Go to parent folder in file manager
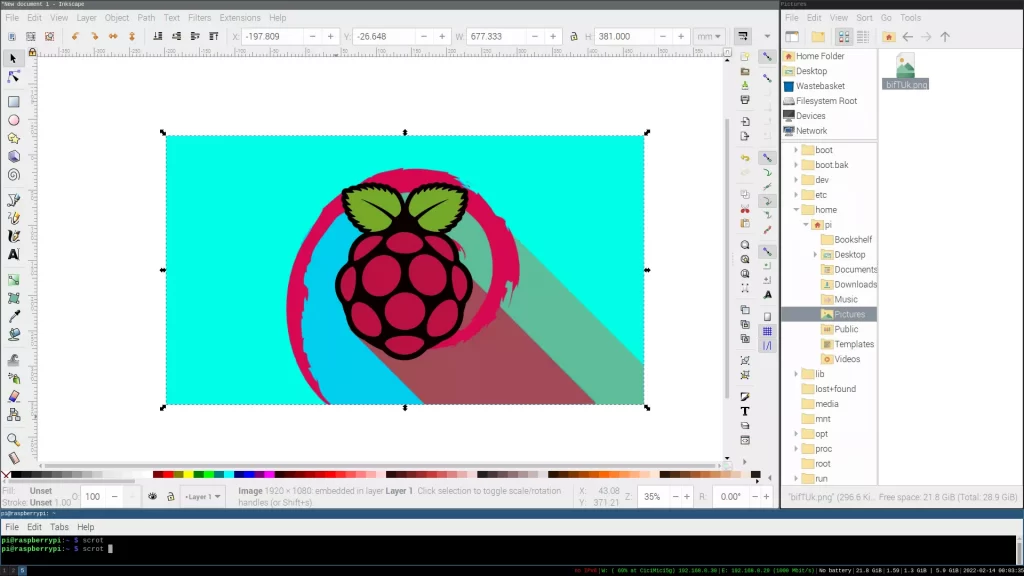Image resolution: width=1024 pixels, height=576 pixels. (945, 37)
